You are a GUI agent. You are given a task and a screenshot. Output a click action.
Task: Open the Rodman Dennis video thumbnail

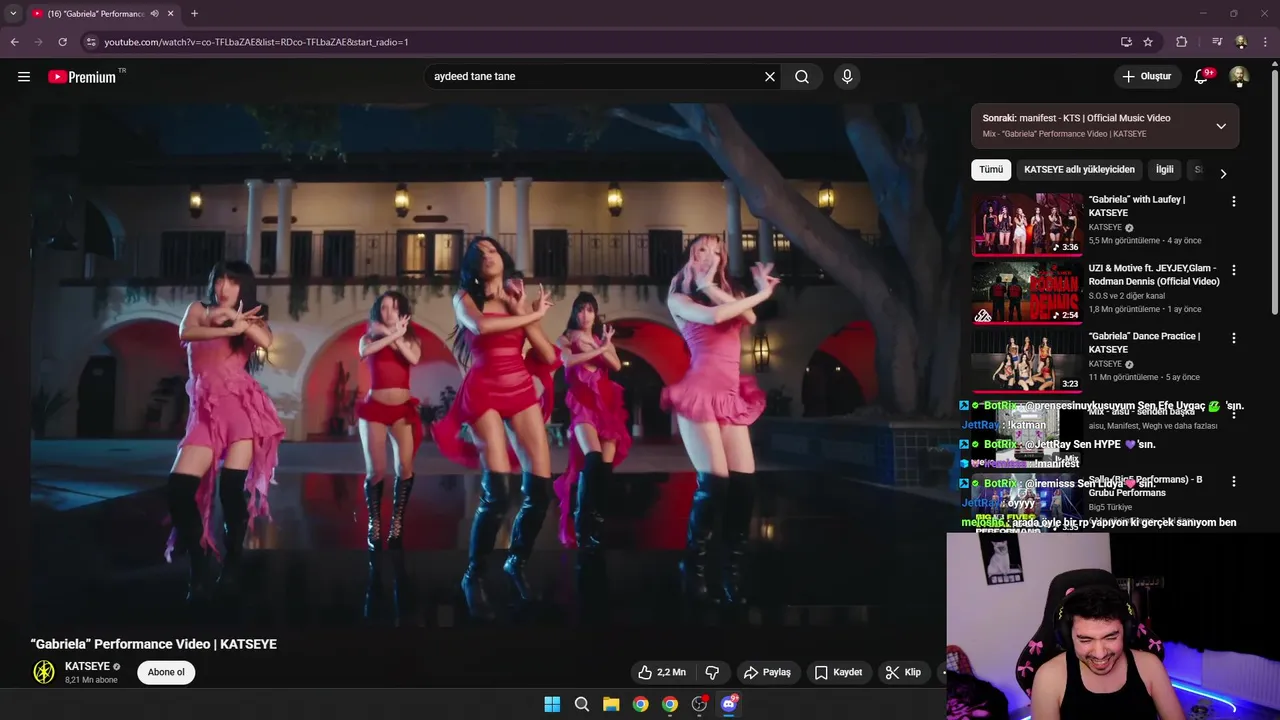[x=1027, y=293]
